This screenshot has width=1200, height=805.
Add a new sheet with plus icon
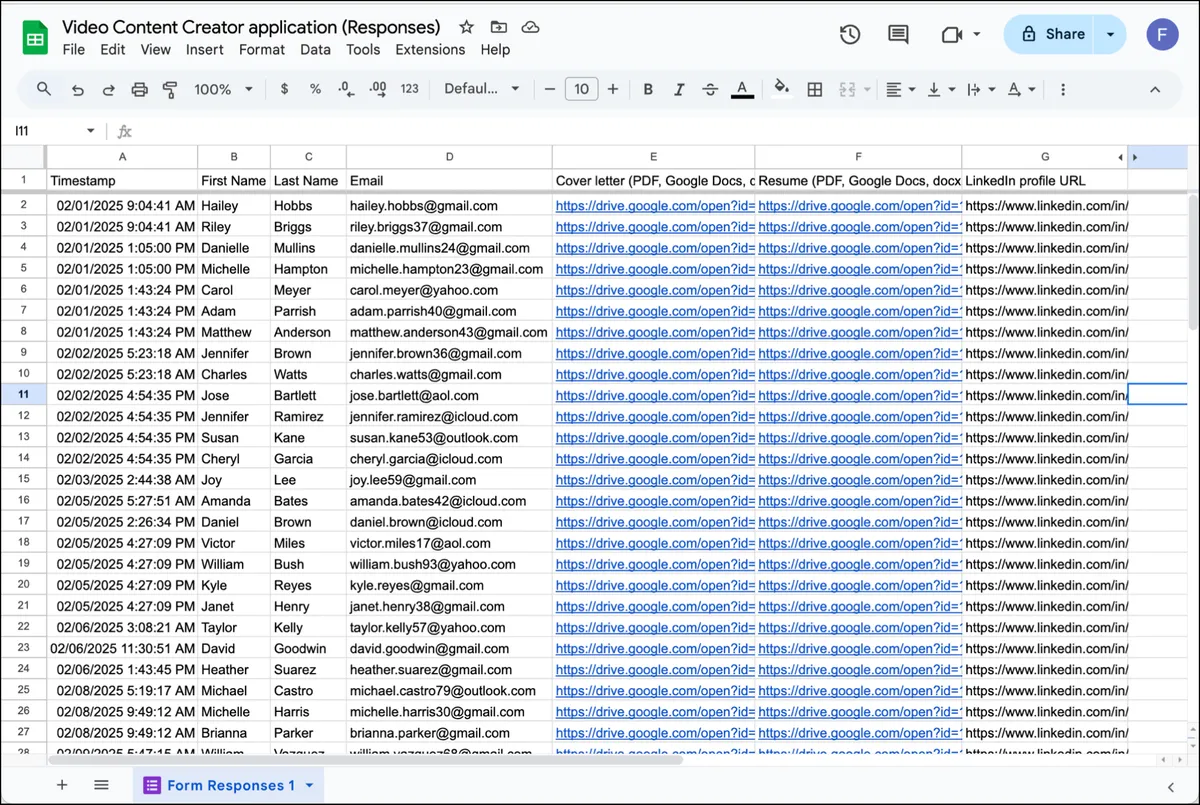[62, 785]
